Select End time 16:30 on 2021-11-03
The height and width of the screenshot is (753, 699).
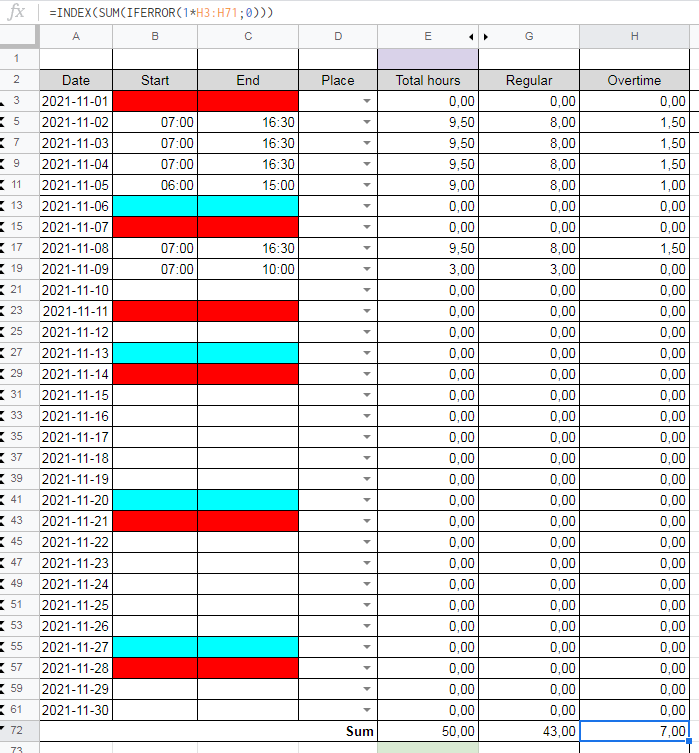(x=248, y=143)
